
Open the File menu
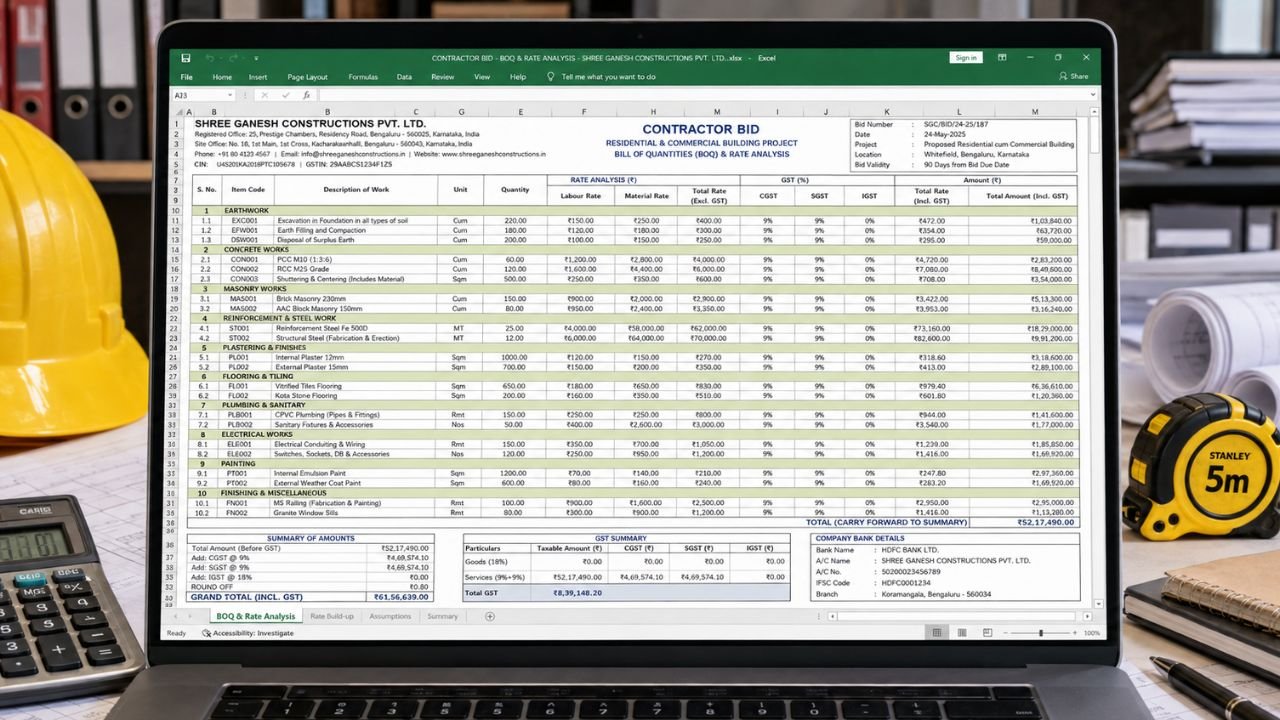[x=187, y=77]
